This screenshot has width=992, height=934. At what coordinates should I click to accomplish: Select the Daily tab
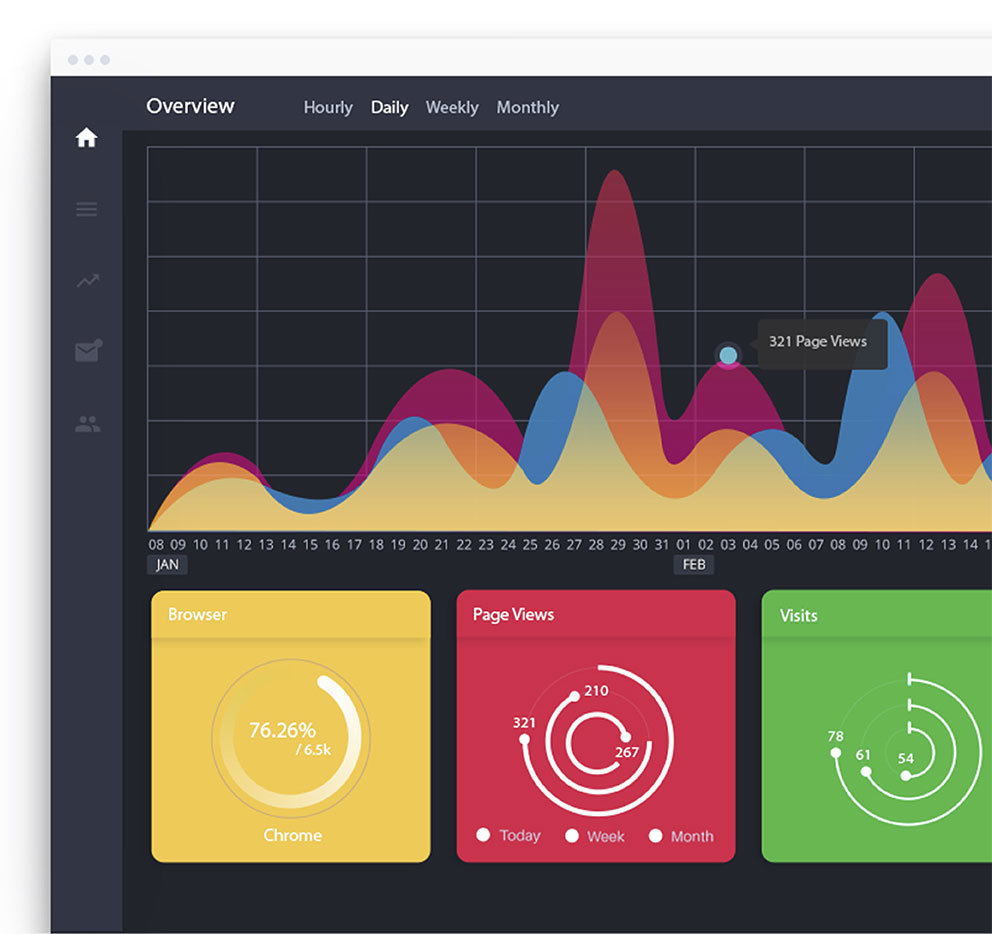[389, 108]
